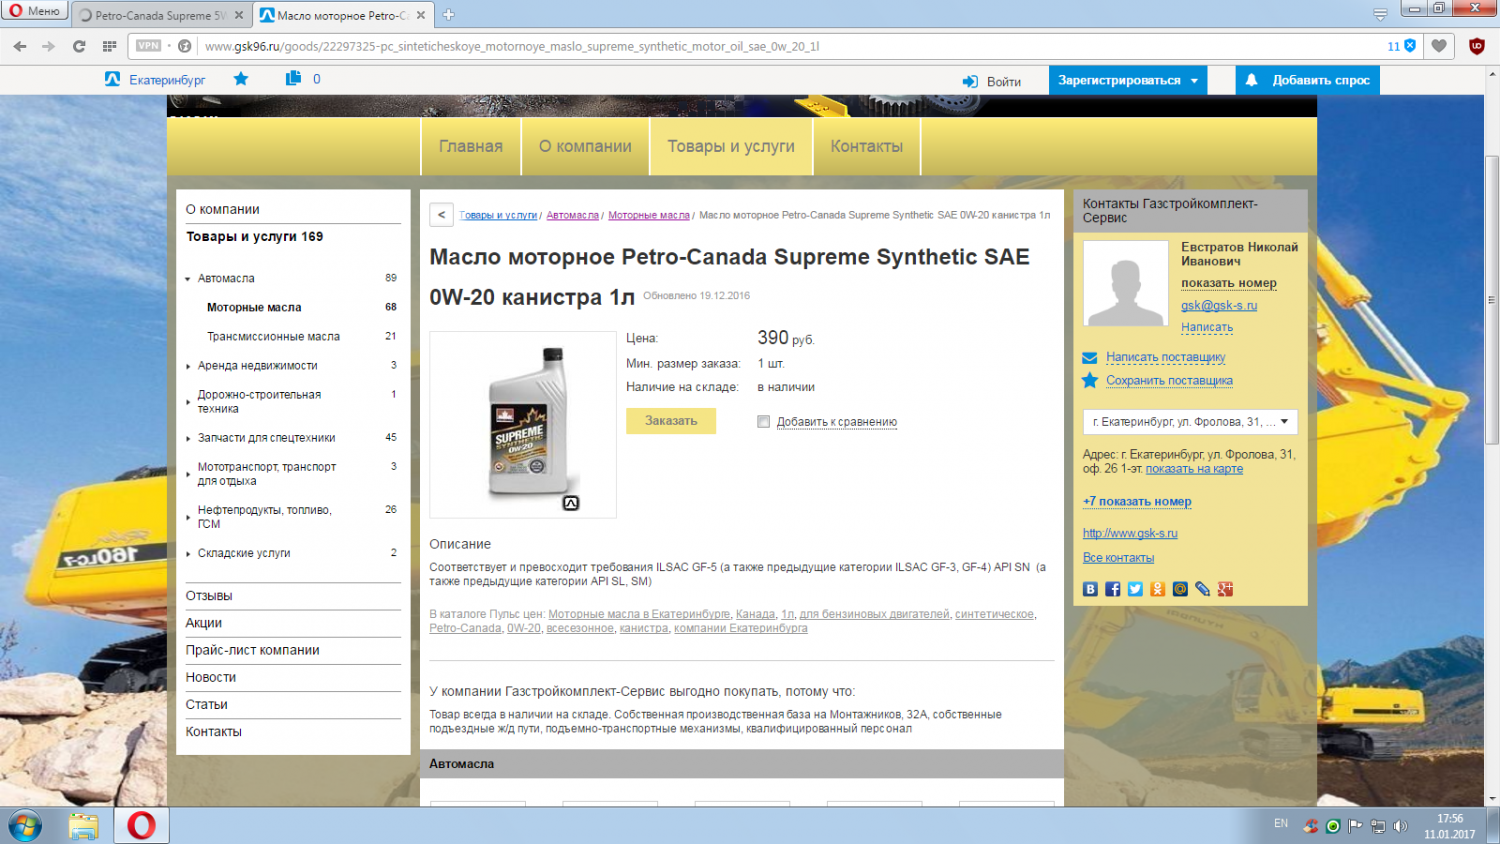This screenshot has height=844, width=1500.
Task: Expand the Аренда недвижимости category
Action: click(x=188, y=366)
